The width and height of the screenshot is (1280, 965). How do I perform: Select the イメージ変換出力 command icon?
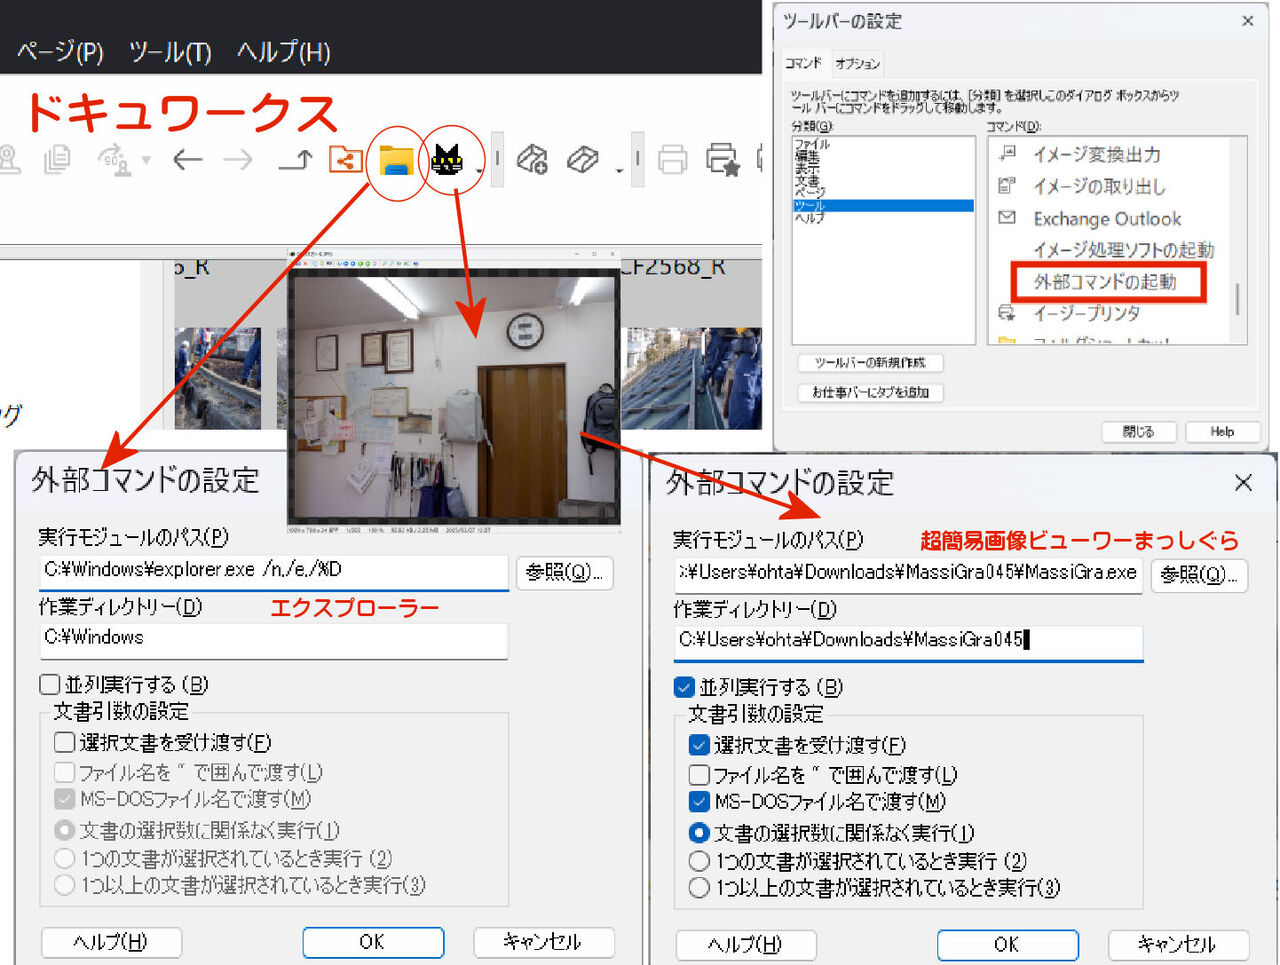1007,154
